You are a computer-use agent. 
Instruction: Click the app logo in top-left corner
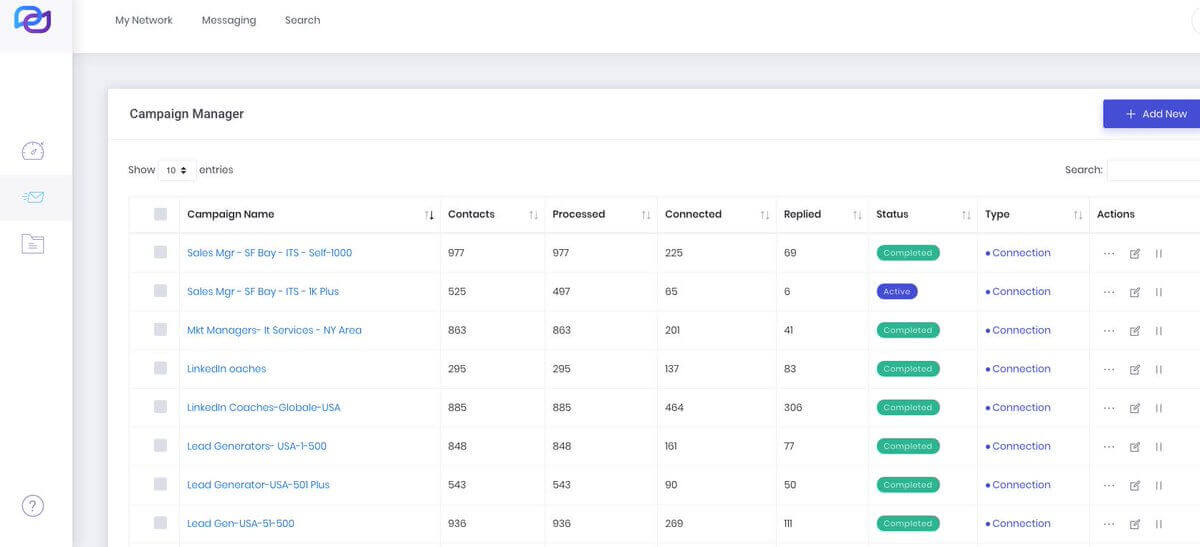coord(32,20)
